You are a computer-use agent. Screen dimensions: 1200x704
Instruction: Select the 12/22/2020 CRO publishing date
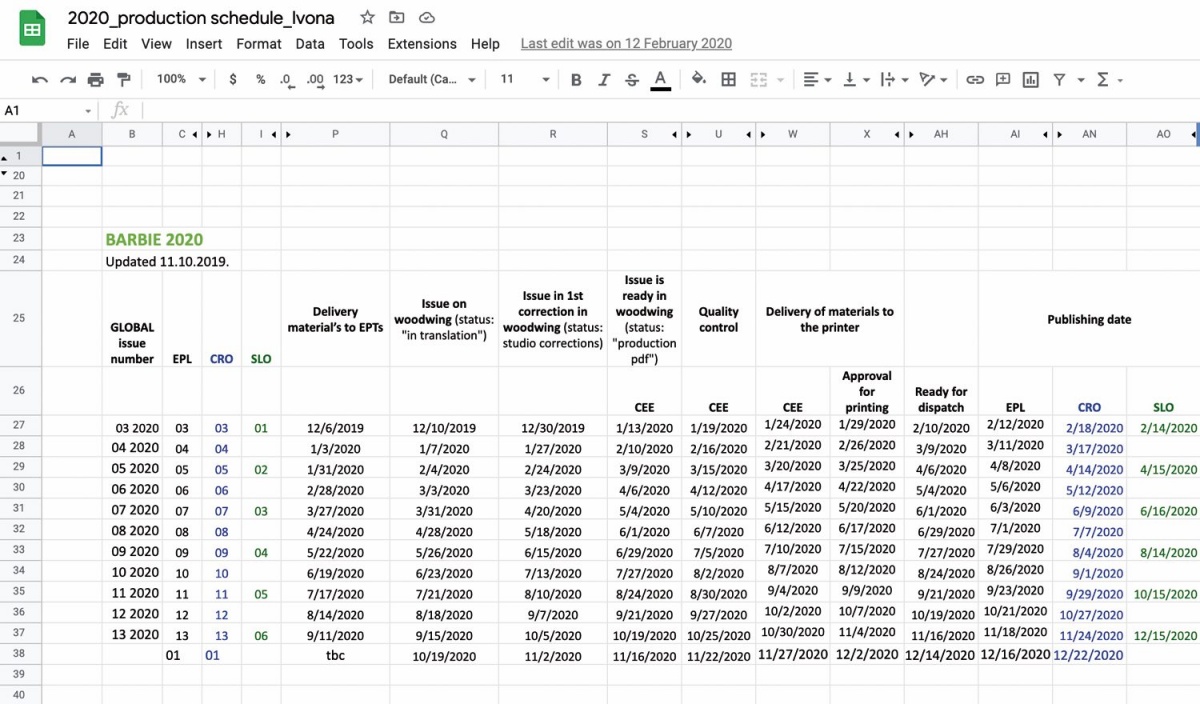point(1089,655)
